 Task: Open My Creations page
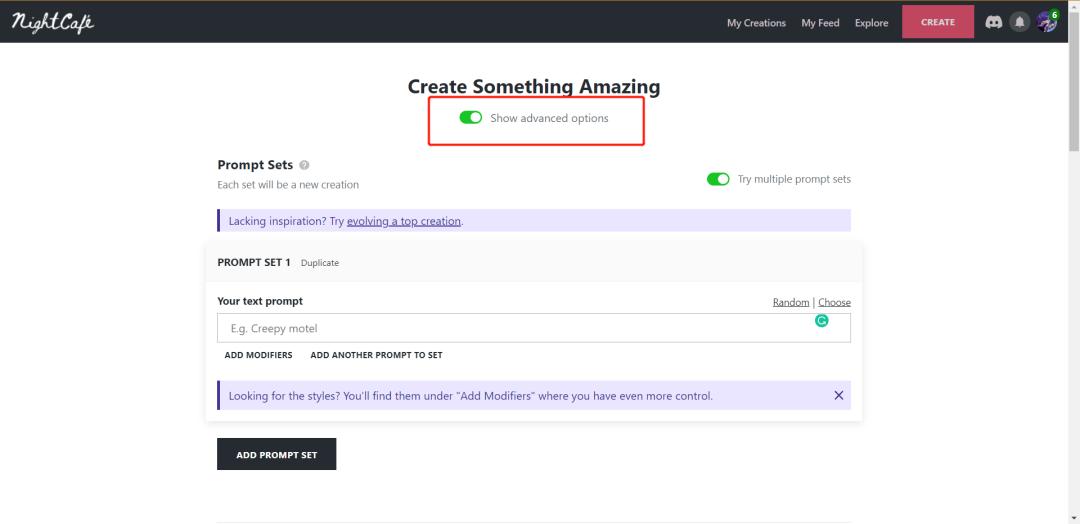click(x=756, y=23)
